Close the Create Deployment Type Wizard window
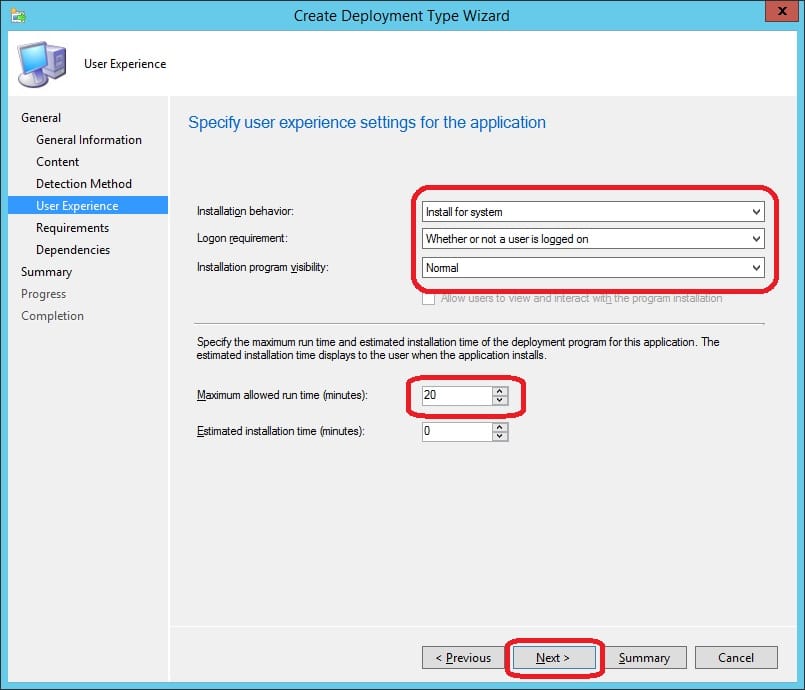Viewport: 805px width, 690px height. pyautogui.click(x=781, y=11)
